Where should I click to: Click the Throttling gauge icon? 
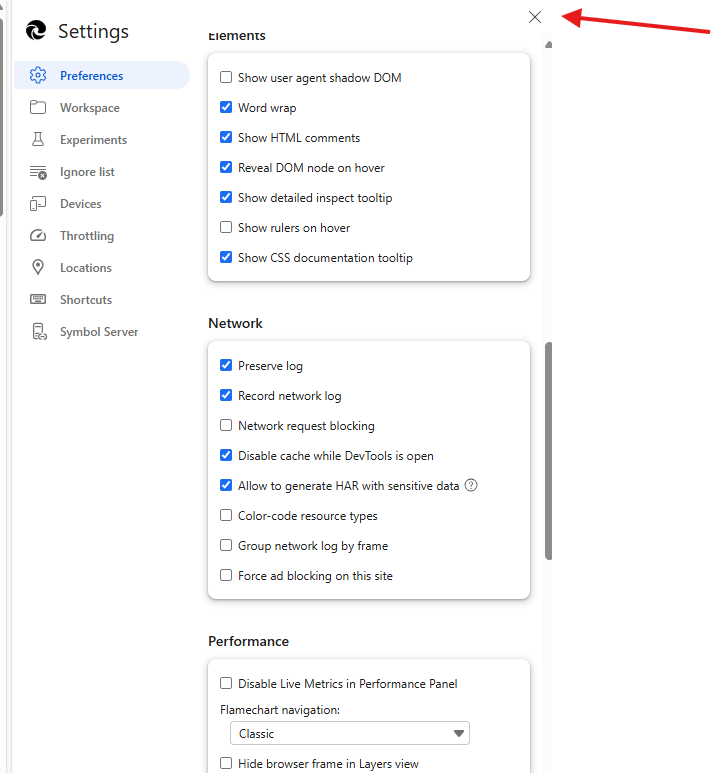point(38,236)
